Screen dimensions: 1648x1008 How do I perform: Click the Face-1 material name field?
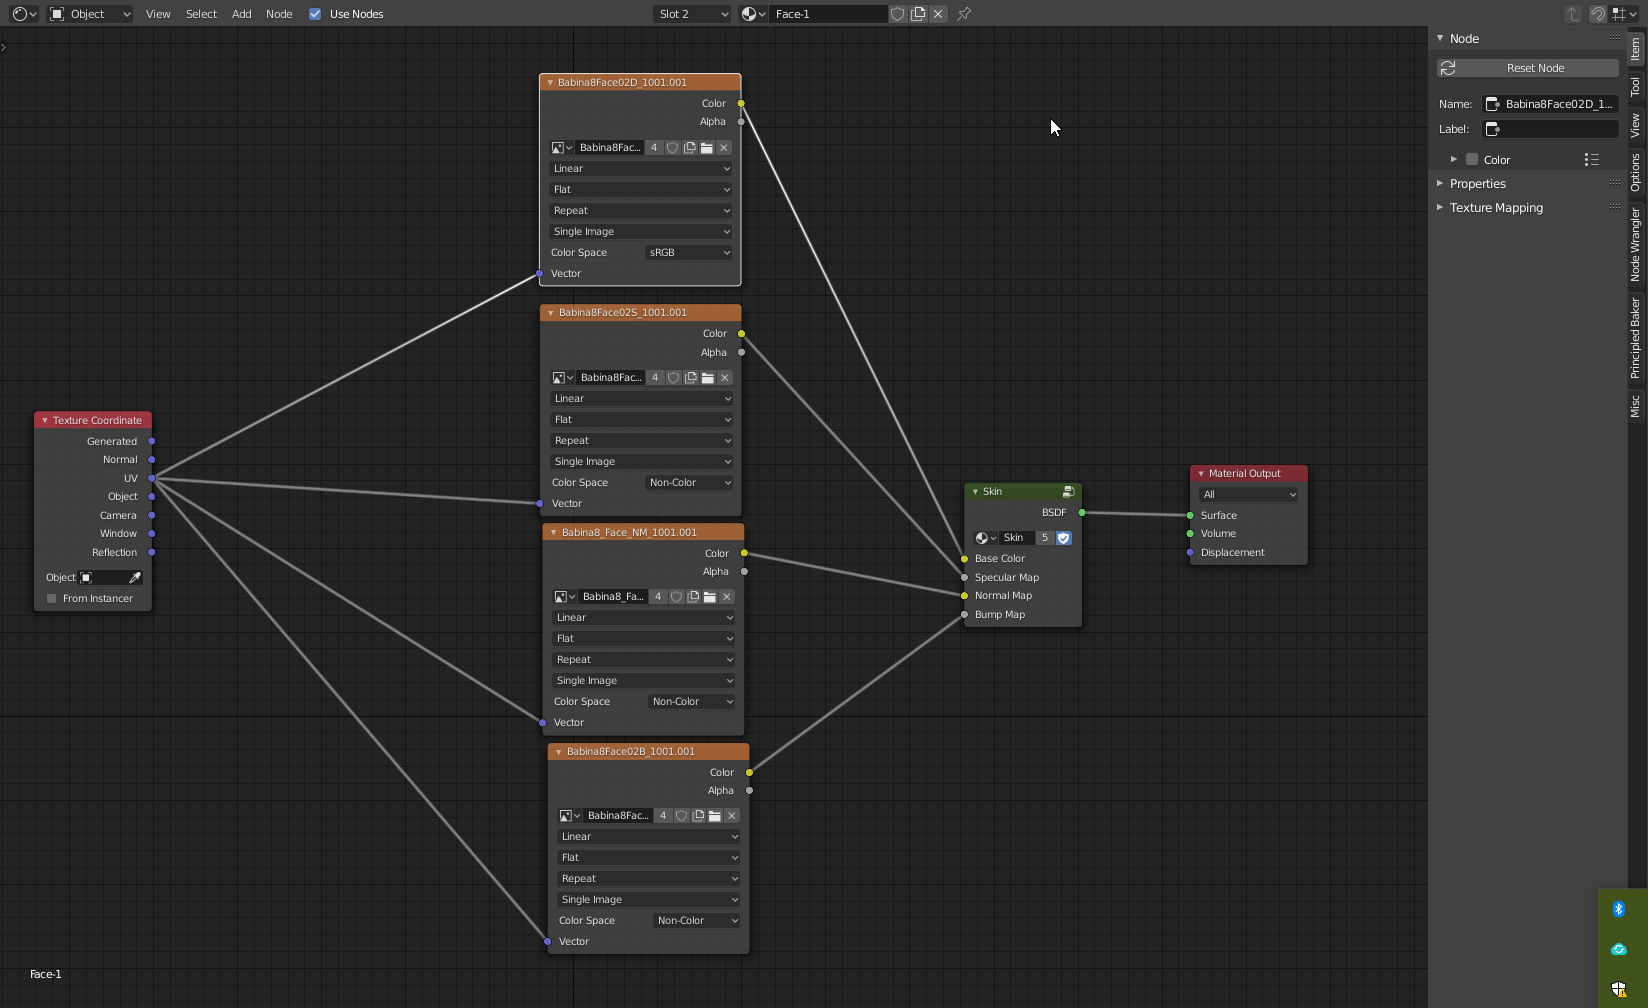coord(829,14)
